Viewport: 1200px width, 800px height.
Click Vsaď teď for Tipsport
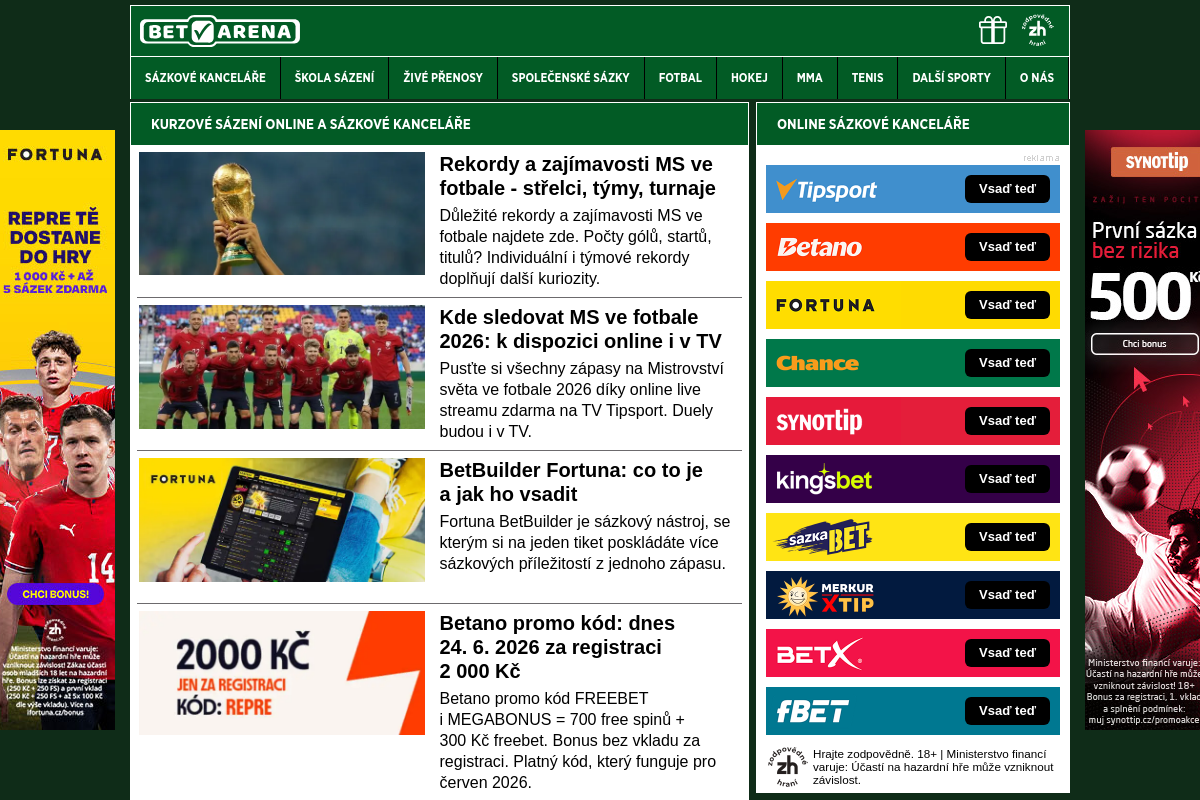[x=1007, y=189]
